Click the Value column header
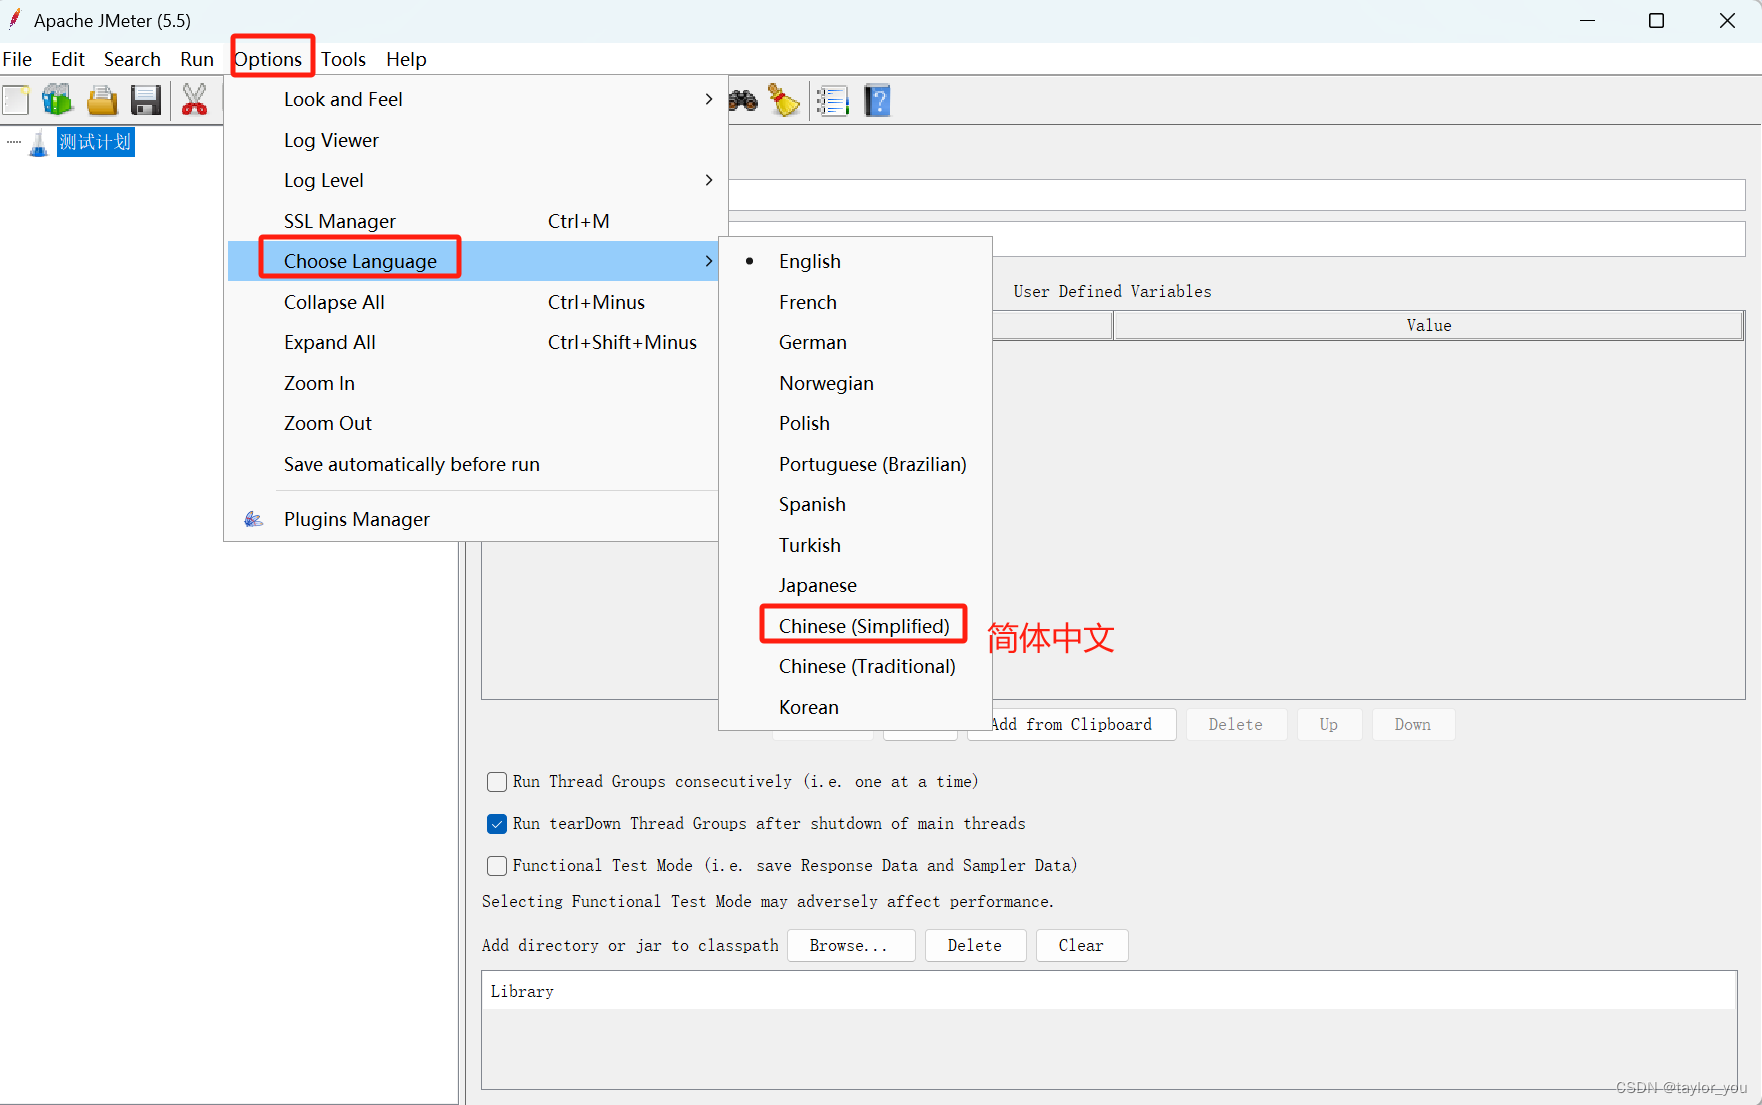This screenshot has width=1762, height=1105. (1428, 326)
